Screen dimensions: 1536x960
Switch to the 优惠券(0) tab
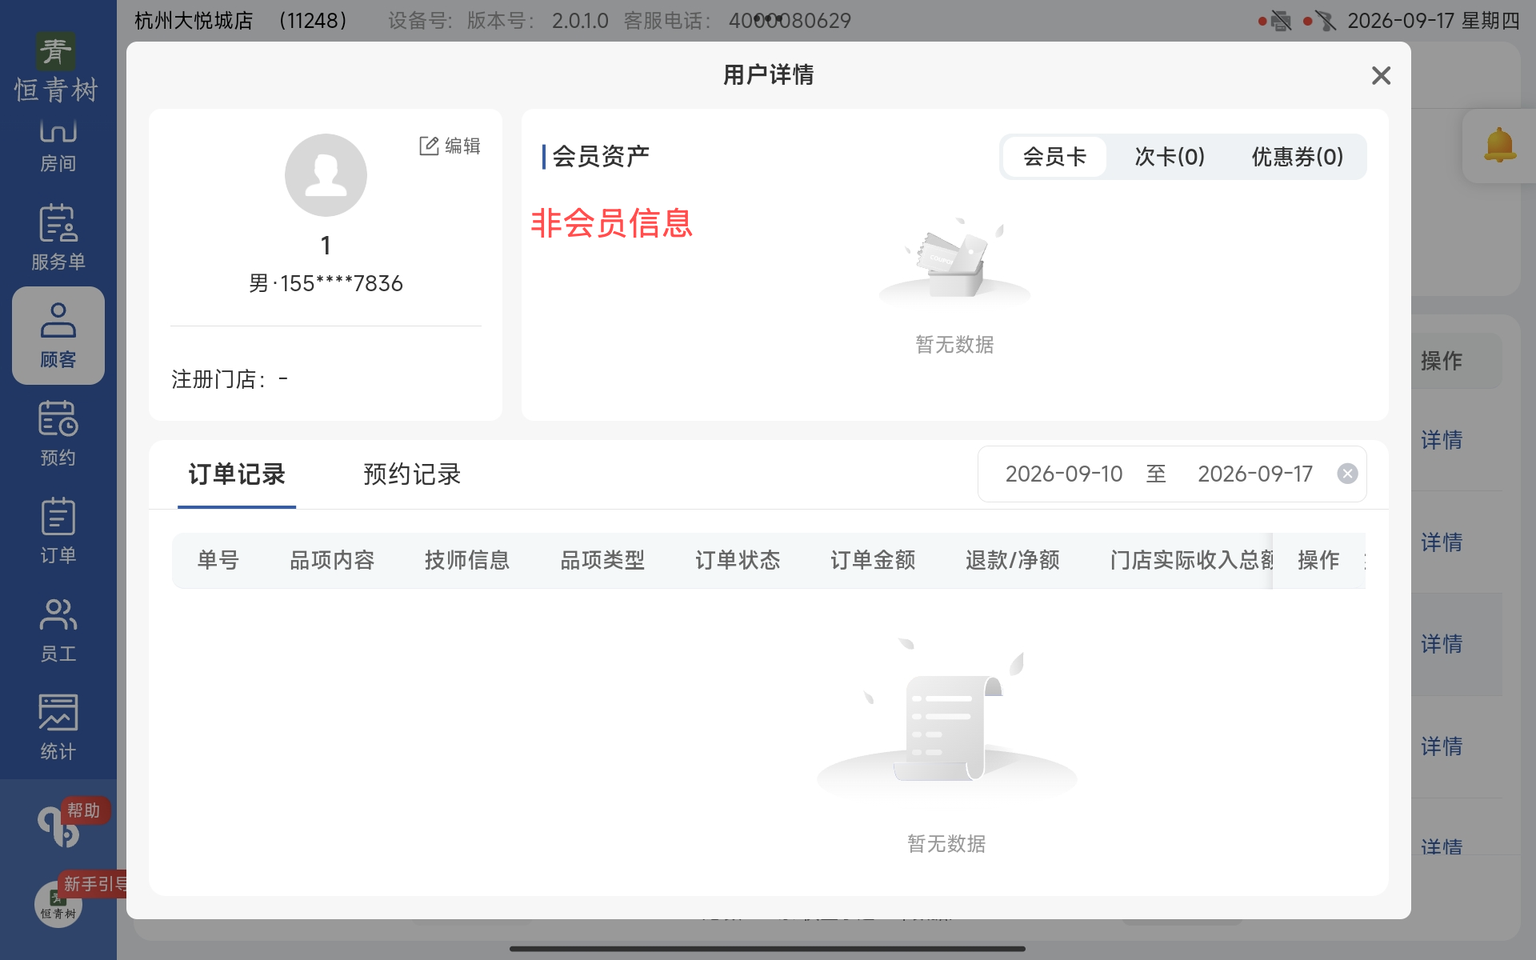pos(1297,157)
